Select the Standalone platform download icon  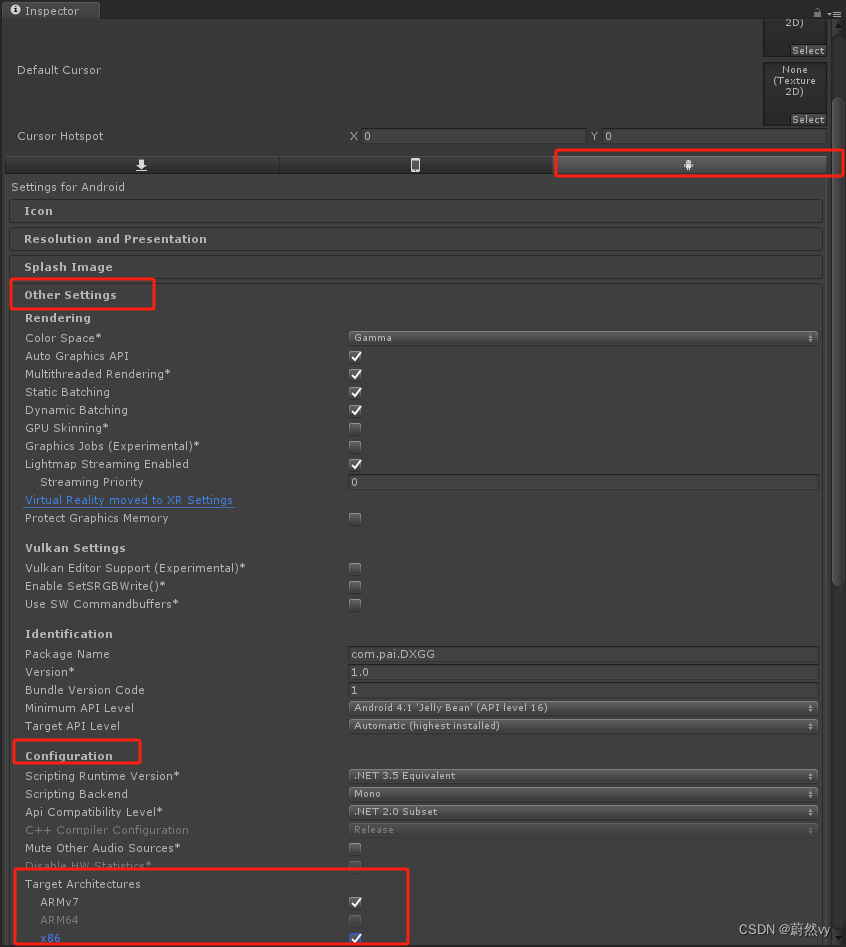tap(142, 163)
